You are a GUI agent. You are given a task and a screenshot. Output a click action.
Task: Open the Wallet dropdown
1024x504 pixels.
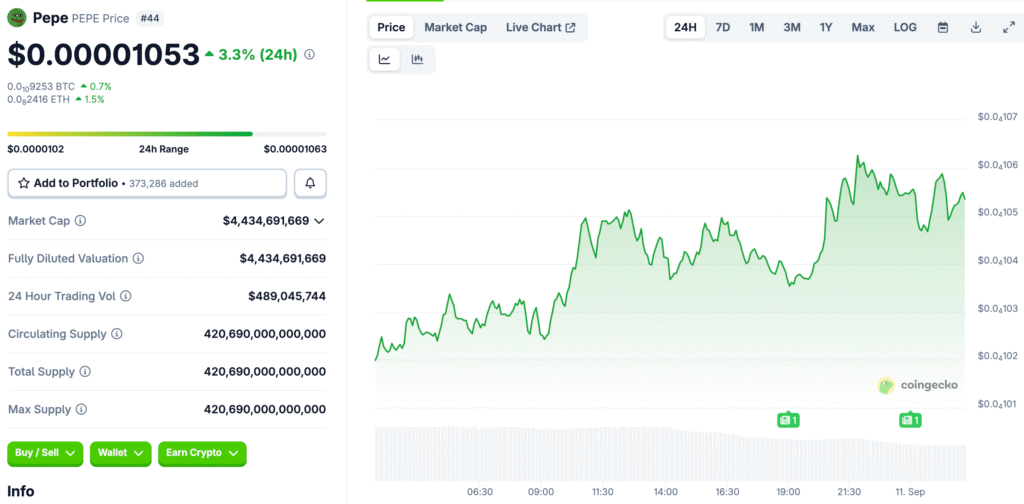pos(121,453)
